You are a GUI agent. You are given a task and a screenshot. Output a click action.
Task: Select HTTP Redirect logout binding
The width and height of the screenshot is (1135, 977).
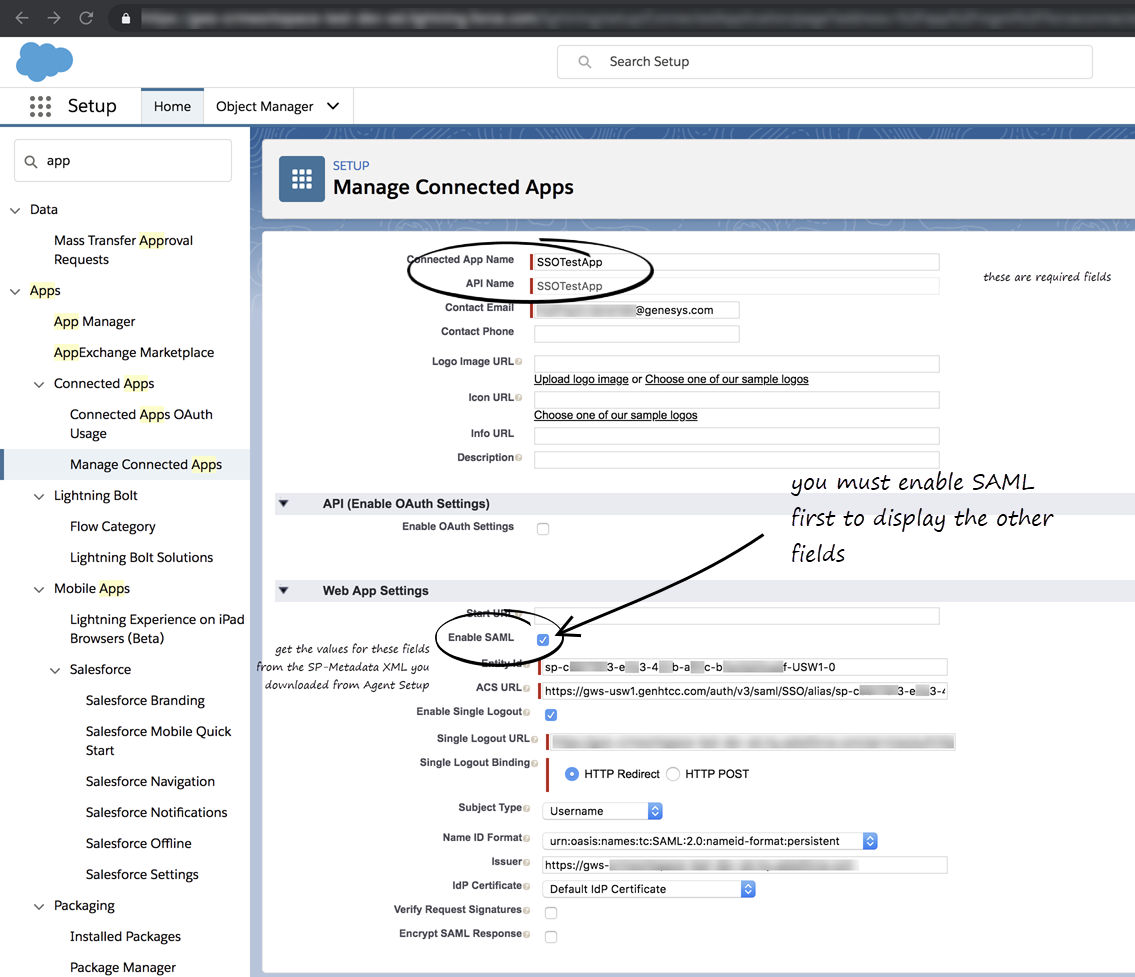click(572, 774)
